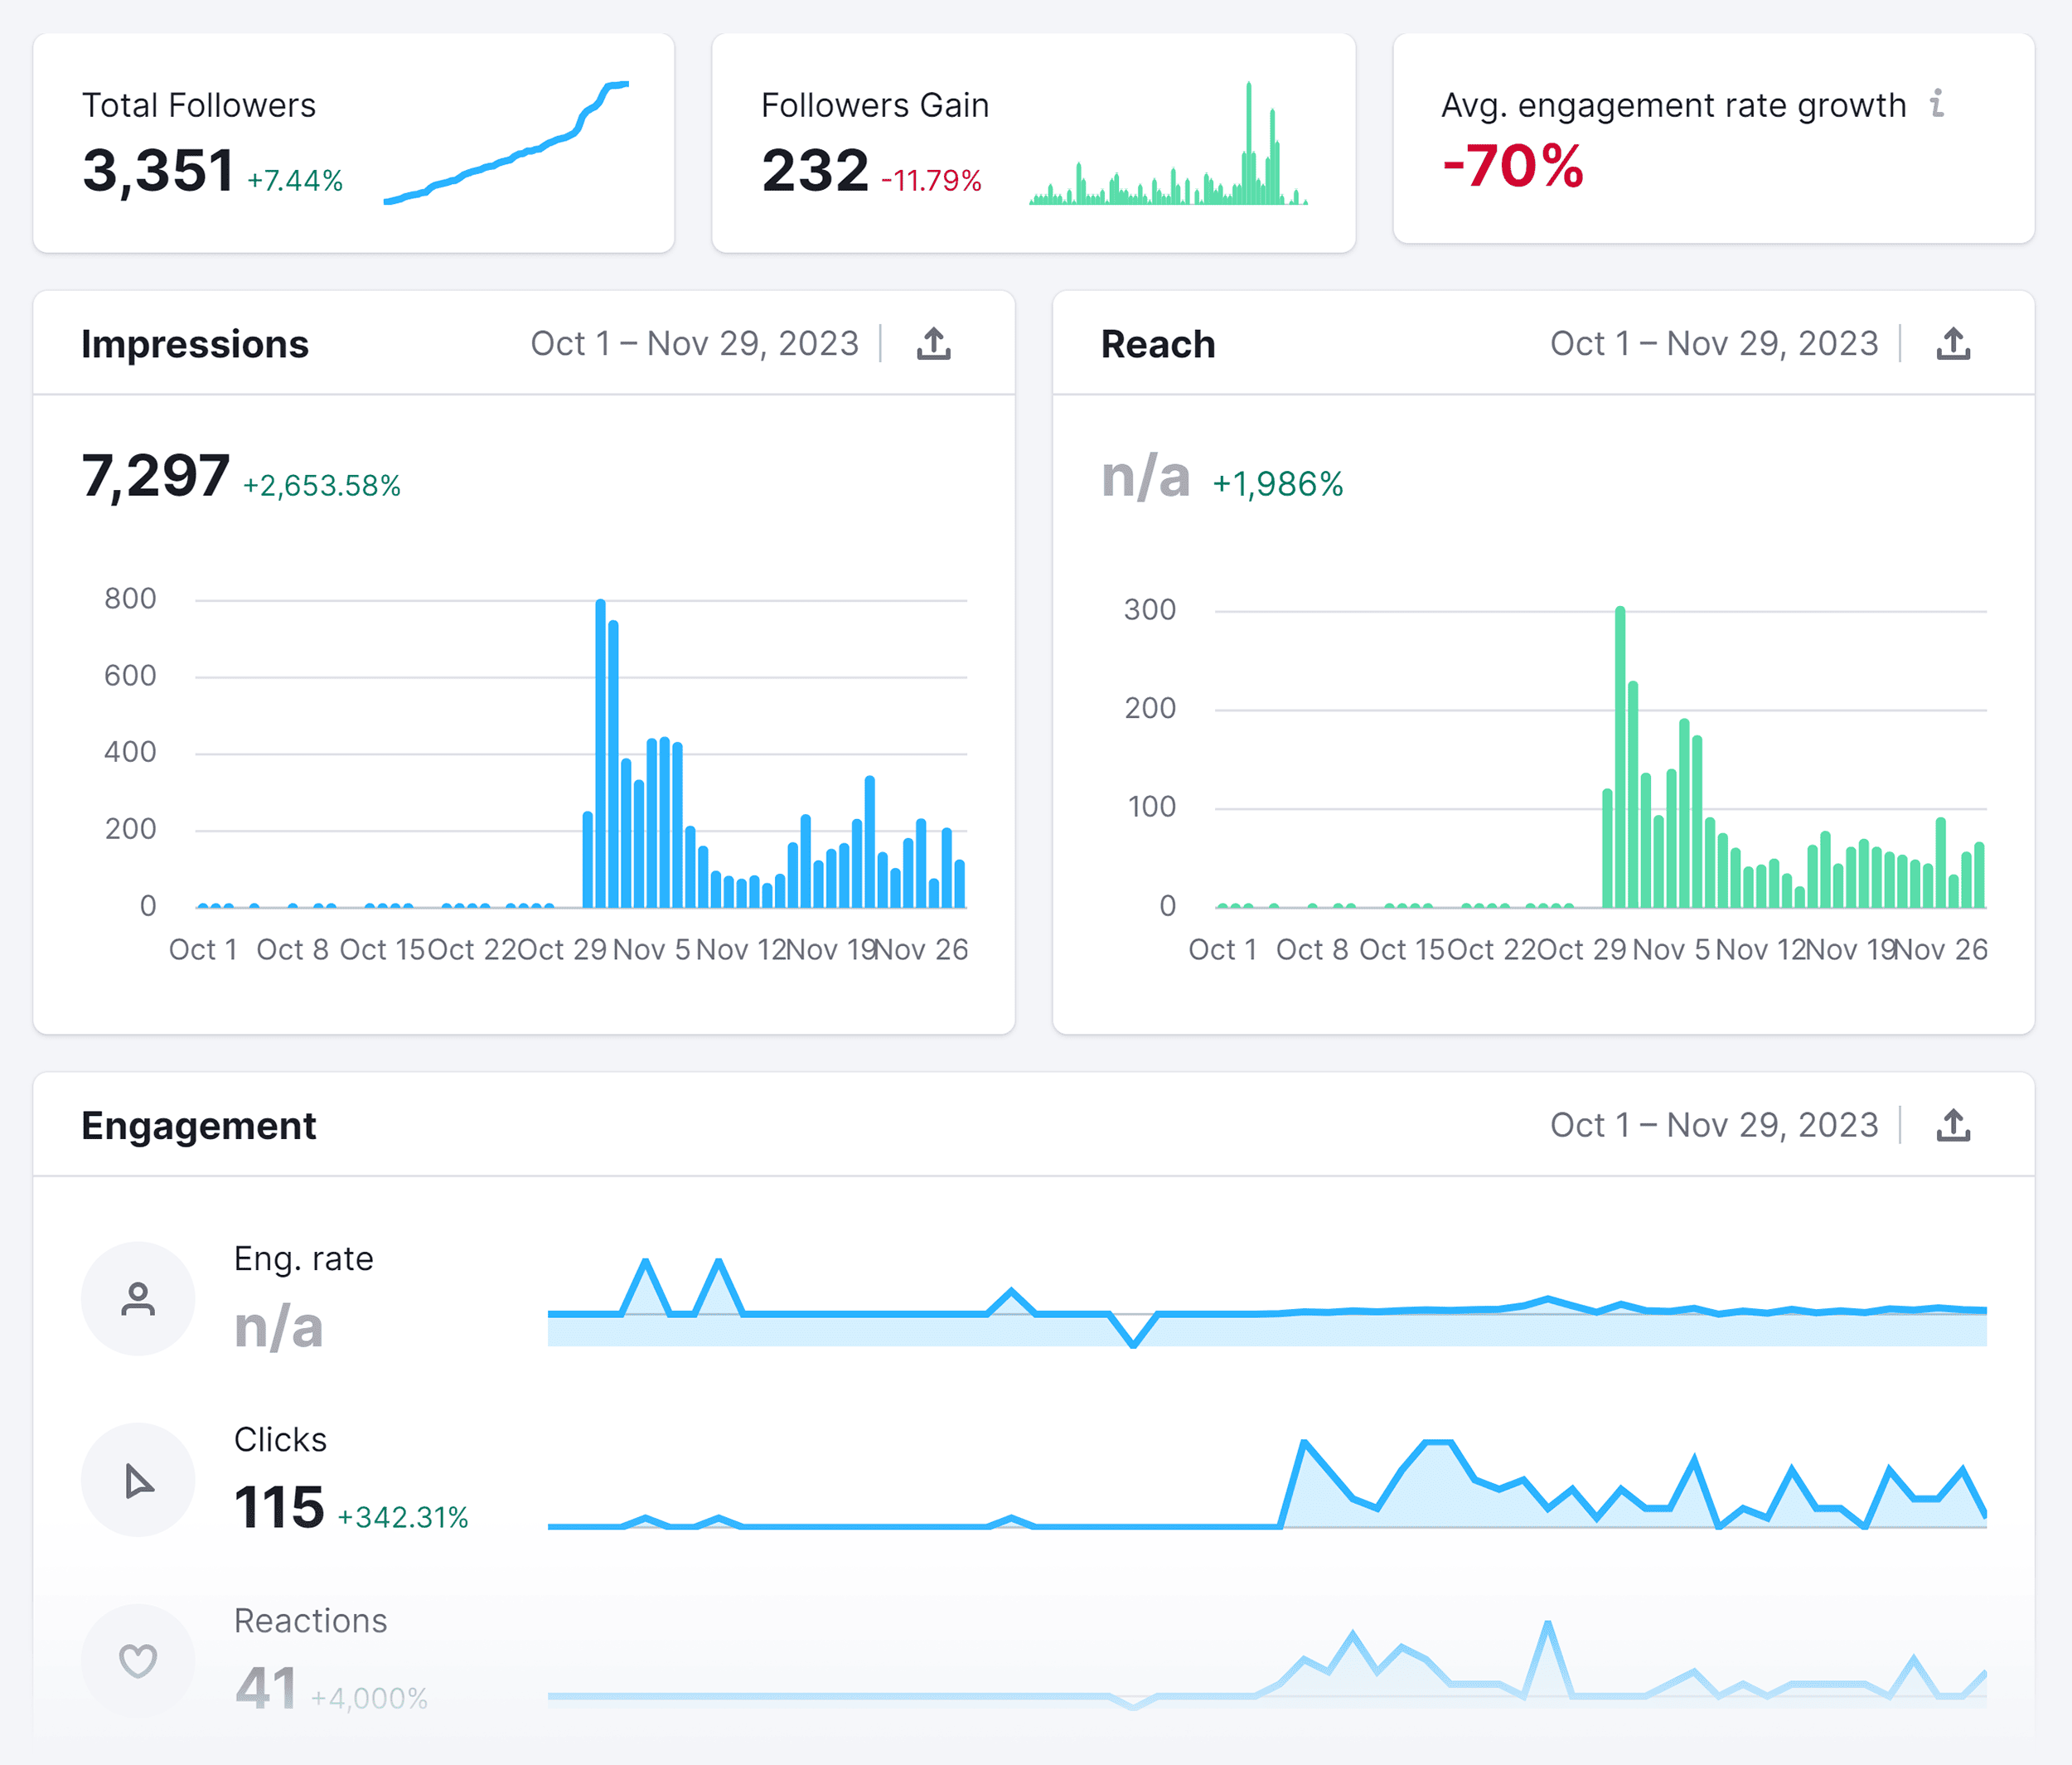Viewport: 2072px width, 1765px height.
Task: Click the Reactions metric label
Action: point(311,1620)
